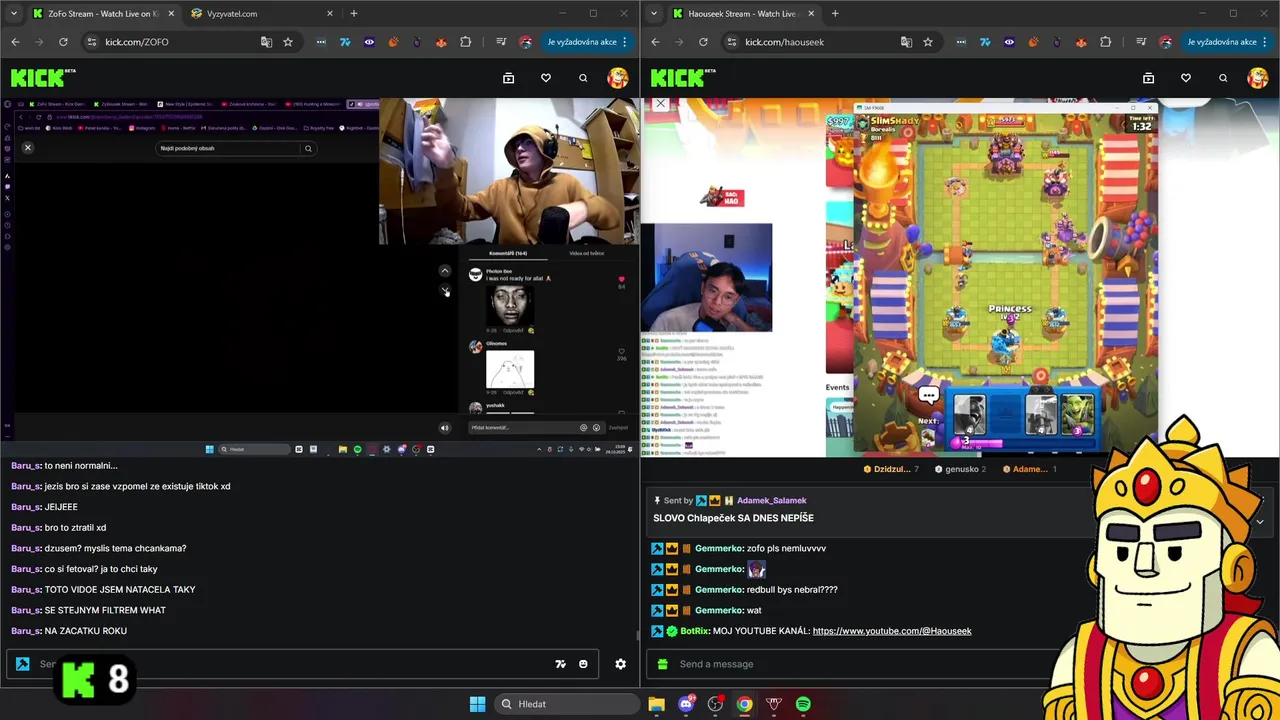Screen dimensions: 1280x720
Task: Open tab search dropdown in Haouseek window
Action: (653, 14)
